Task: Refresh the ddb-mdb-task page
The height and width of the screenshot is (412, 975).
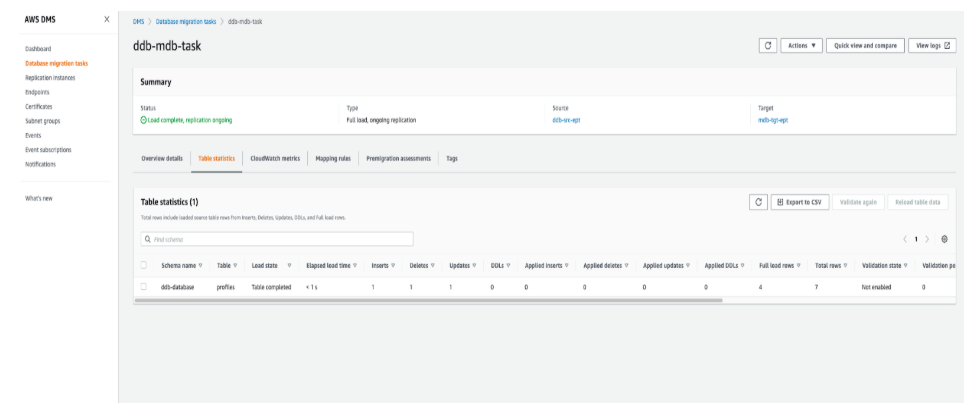Action: pos(768,45)
